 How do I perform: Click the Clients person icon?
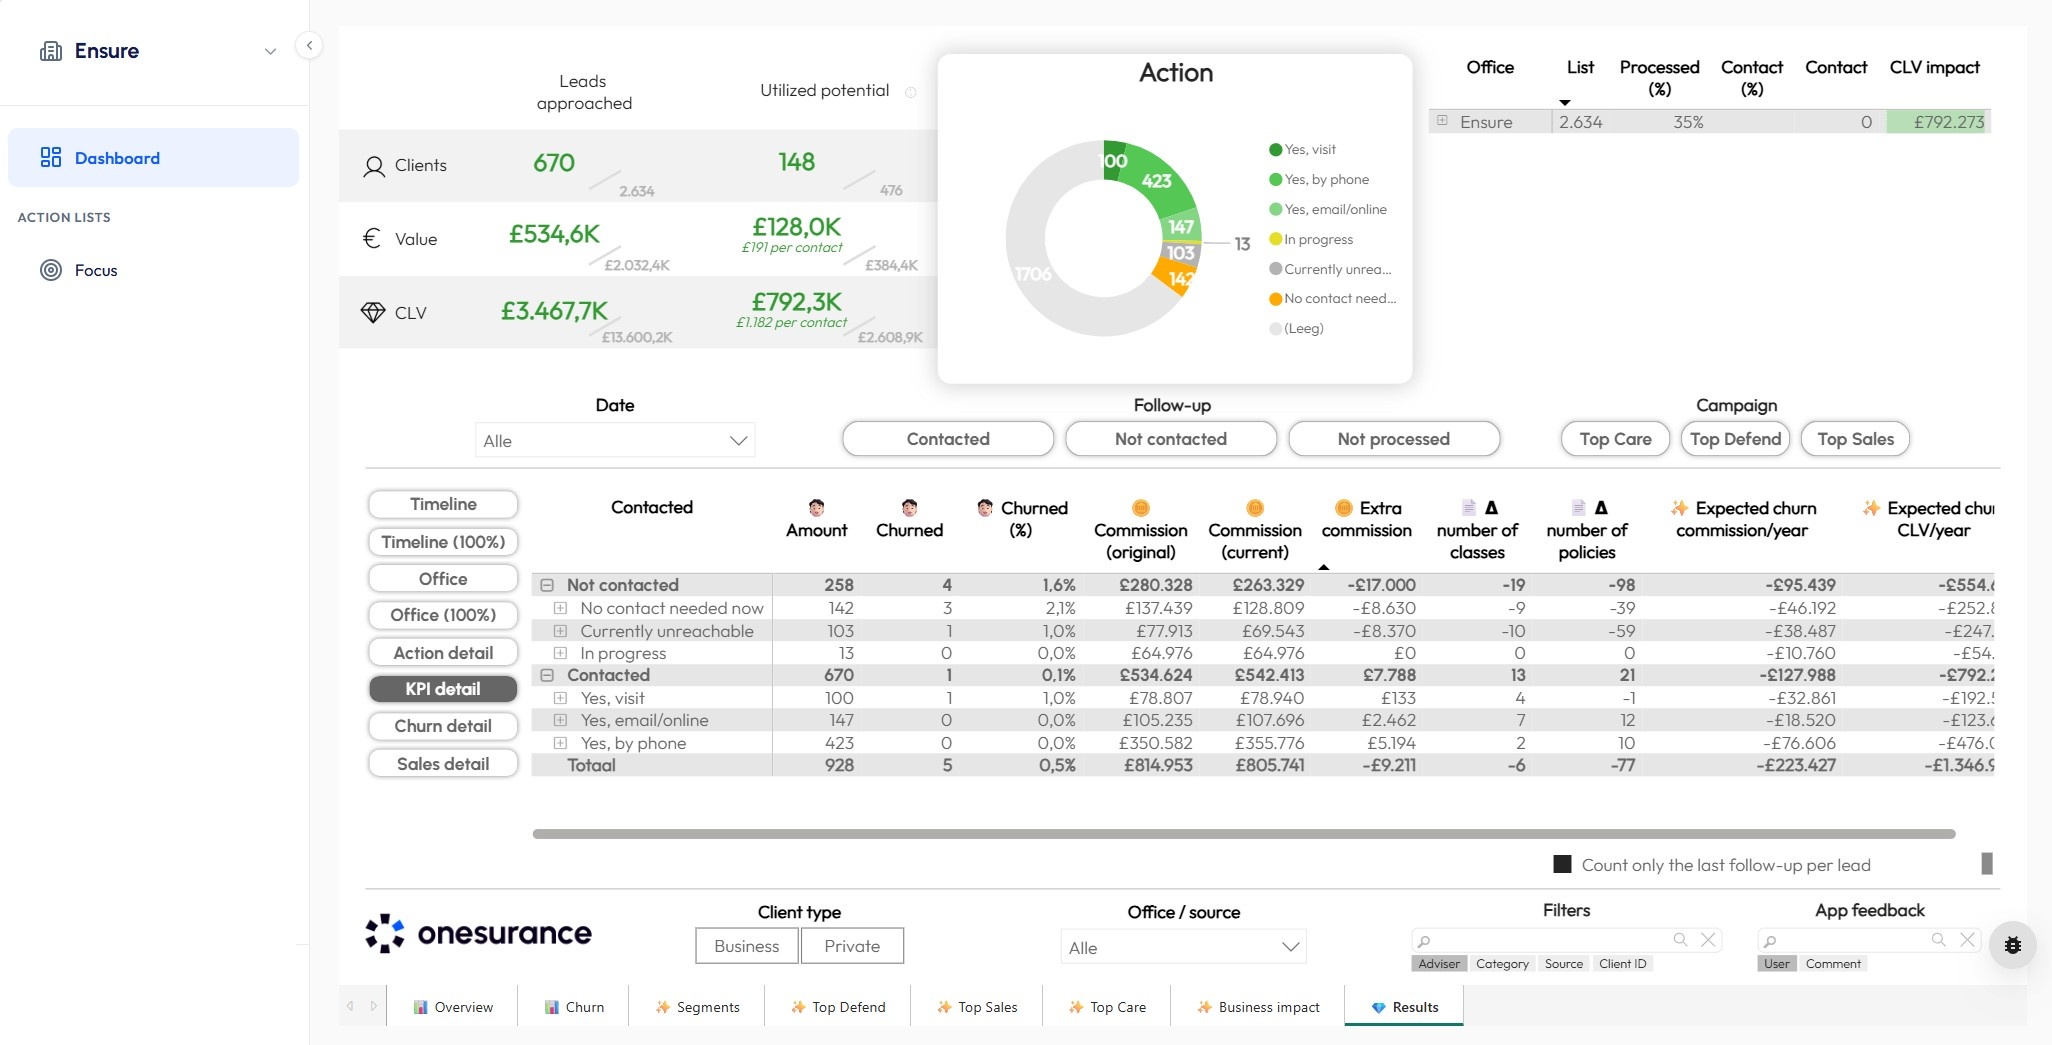coord(374,165)
